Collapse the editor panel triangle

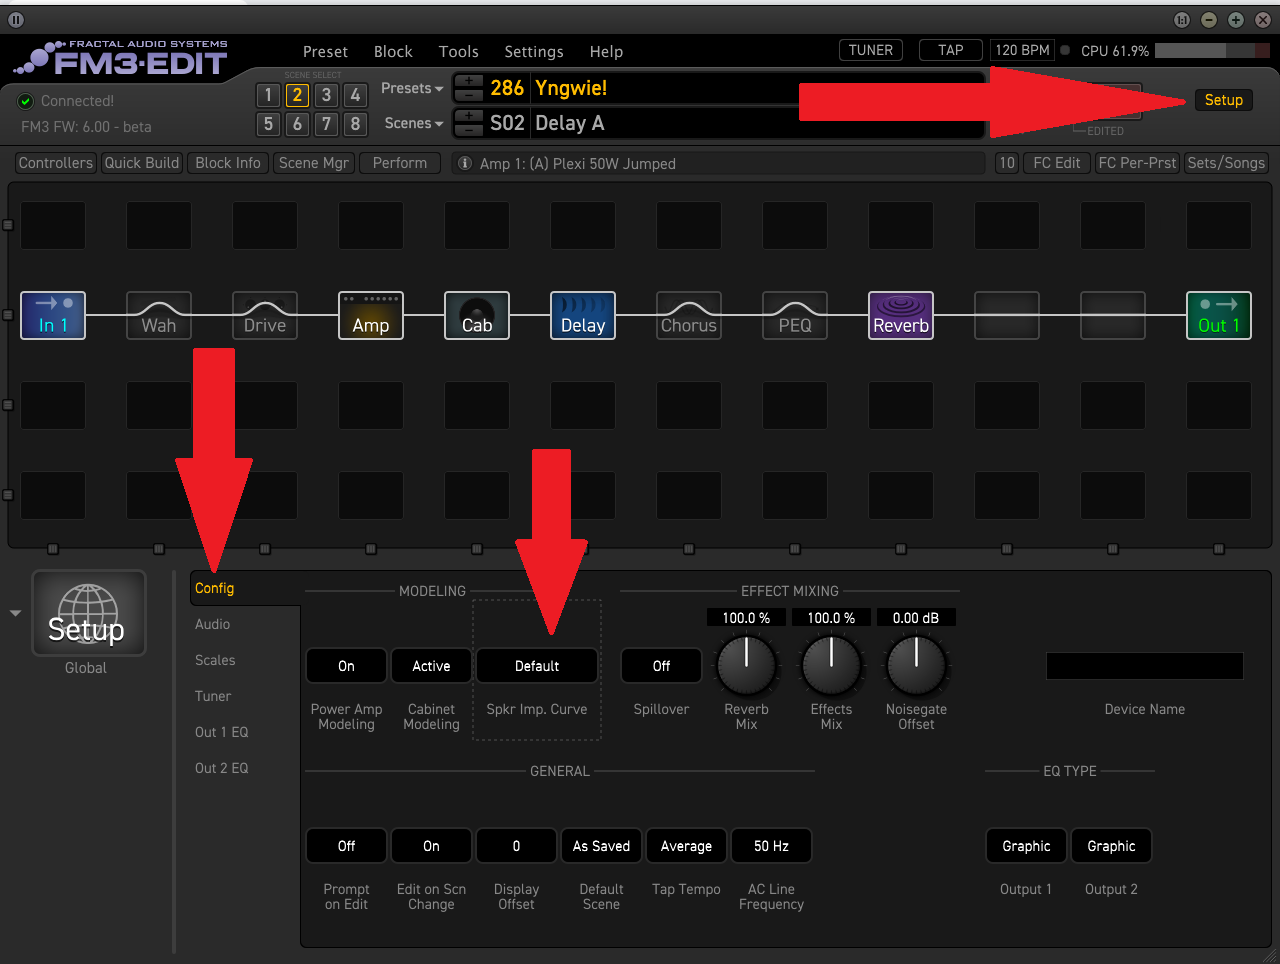[x=15, y=613]
